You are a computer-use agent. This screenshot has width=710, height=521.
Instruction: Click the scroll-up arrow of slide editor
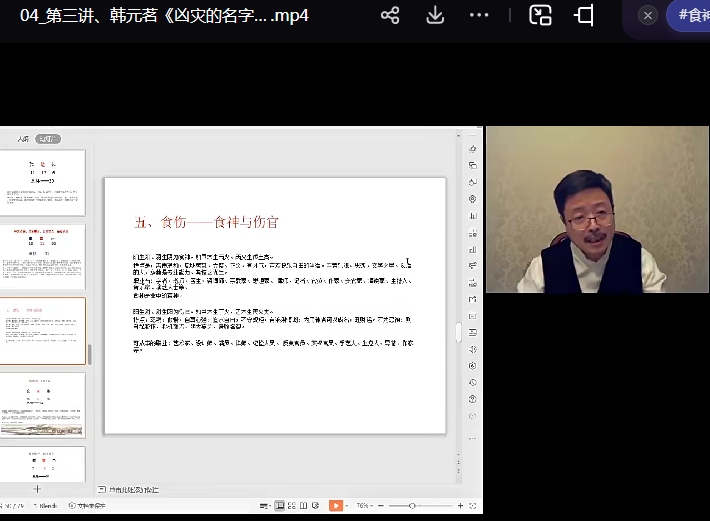(458, 135)
